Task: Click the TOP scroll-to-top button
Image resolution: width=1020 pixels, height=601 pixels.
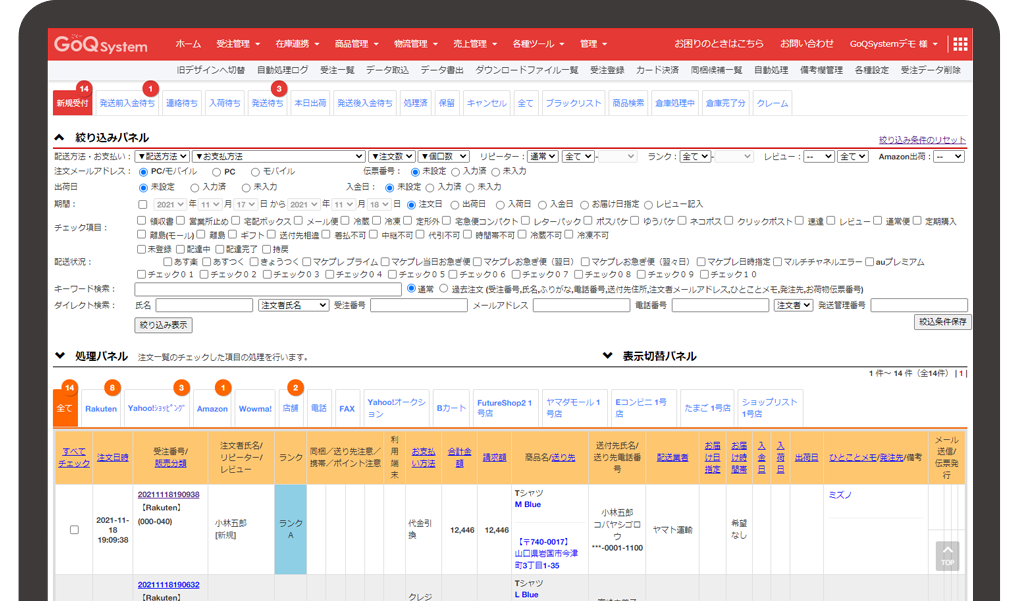Action: pos(947,557)
